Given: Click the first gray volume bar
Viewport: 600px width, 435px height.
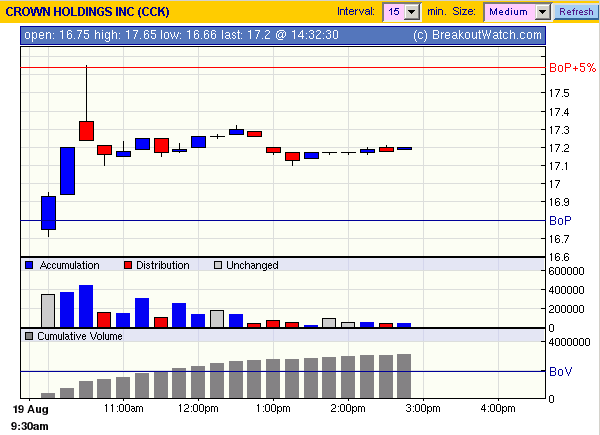Looking at the screenshot, I should click(x=48, y=311).
